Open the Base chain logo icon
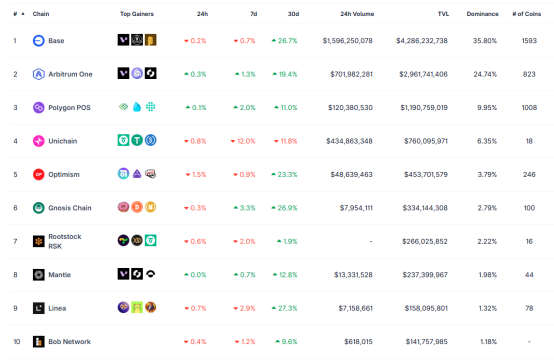The height and width of the screenshot is (362, 554). point(39,41)
